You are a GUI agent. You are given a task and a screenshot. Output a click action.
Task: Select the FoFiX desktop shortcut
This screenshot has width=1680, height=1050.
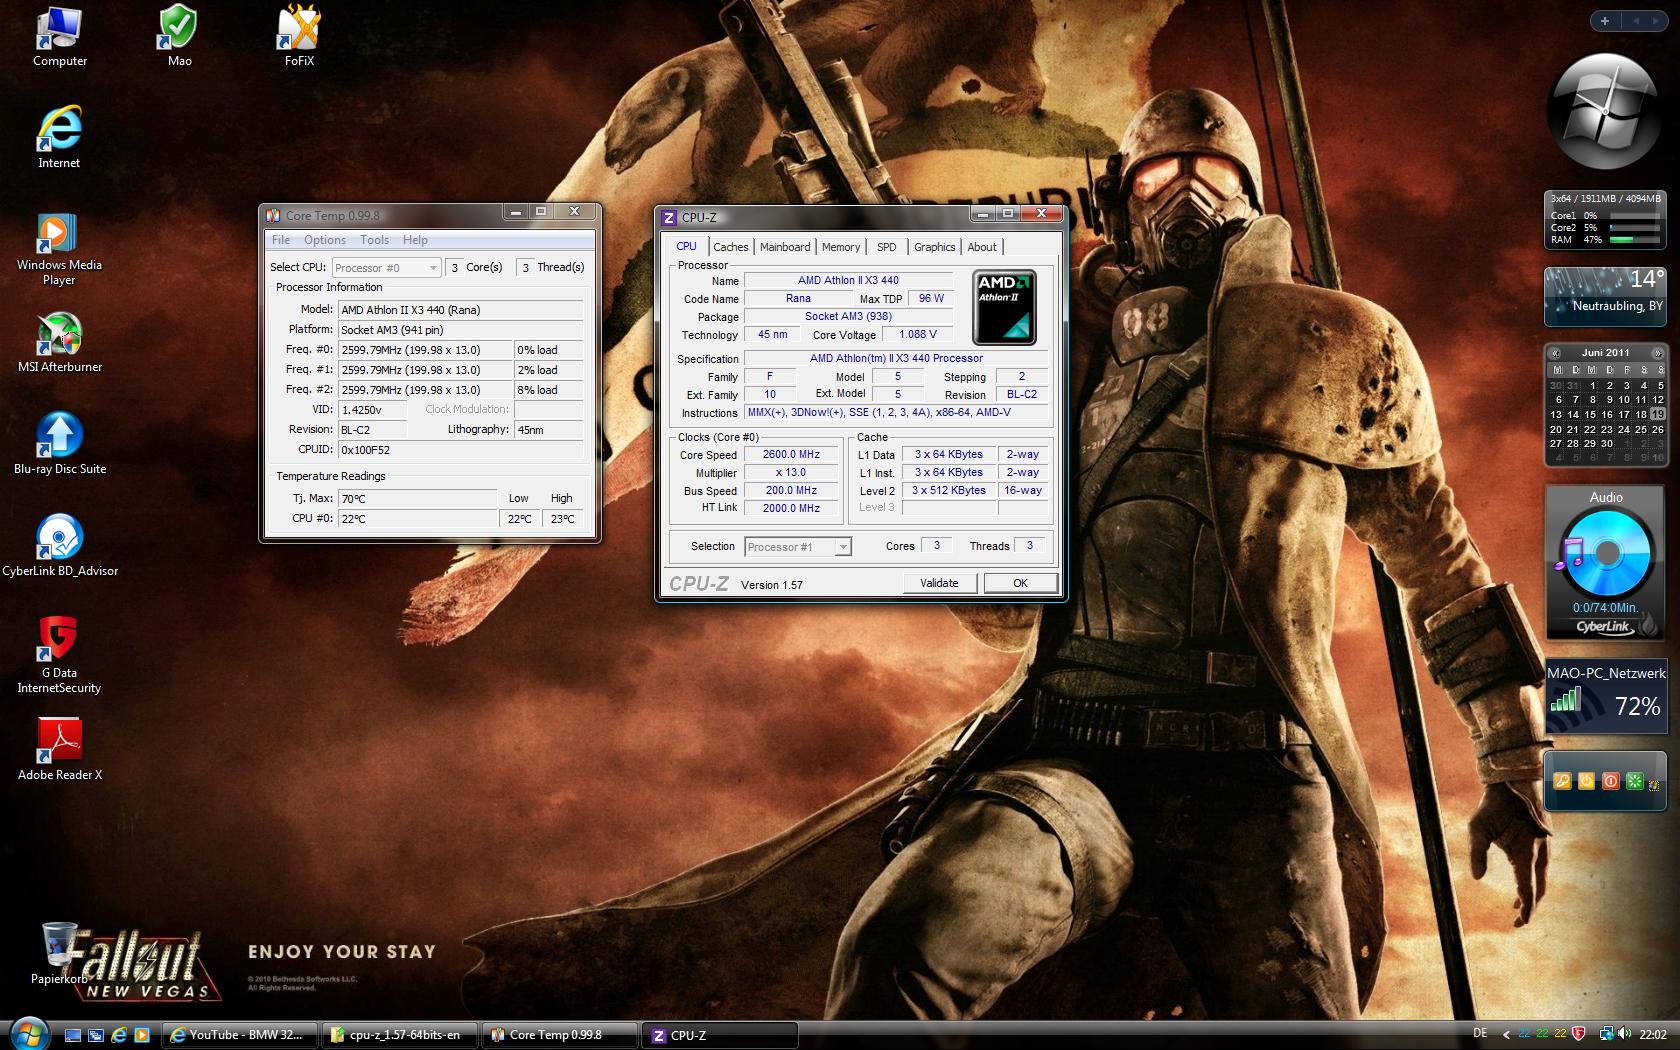(299, 36)
